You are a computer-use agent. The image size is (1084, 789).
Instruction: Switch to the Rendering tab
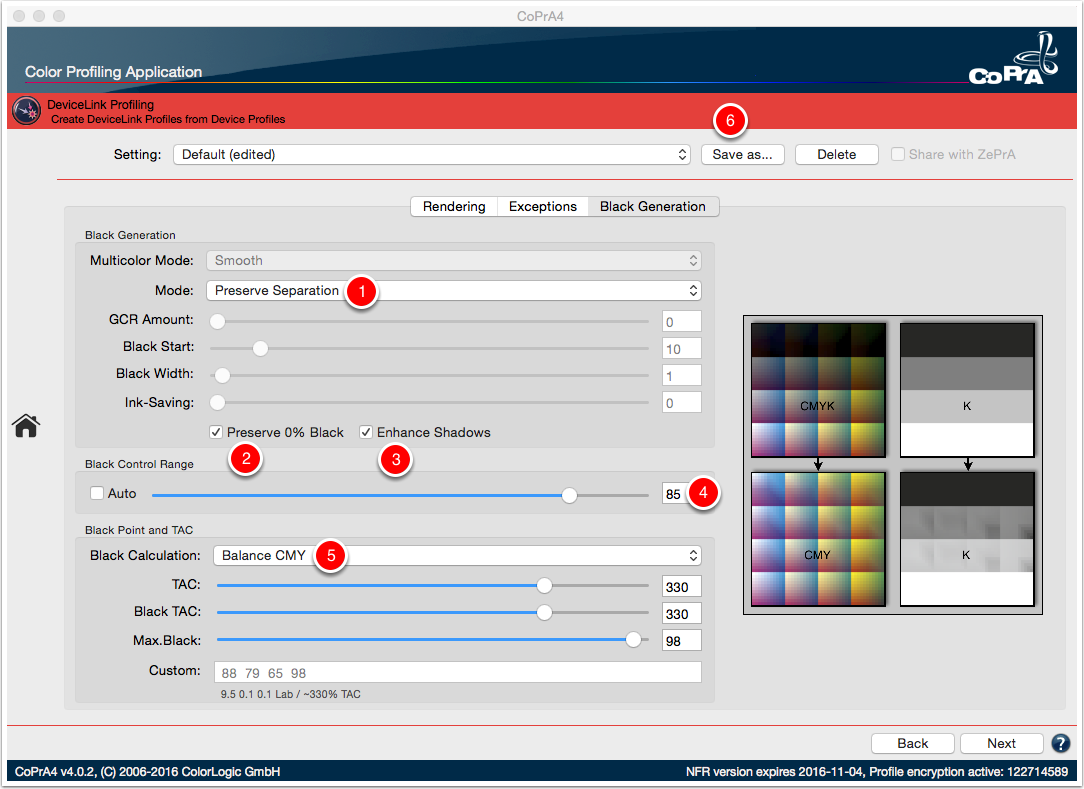click(454, 207)
